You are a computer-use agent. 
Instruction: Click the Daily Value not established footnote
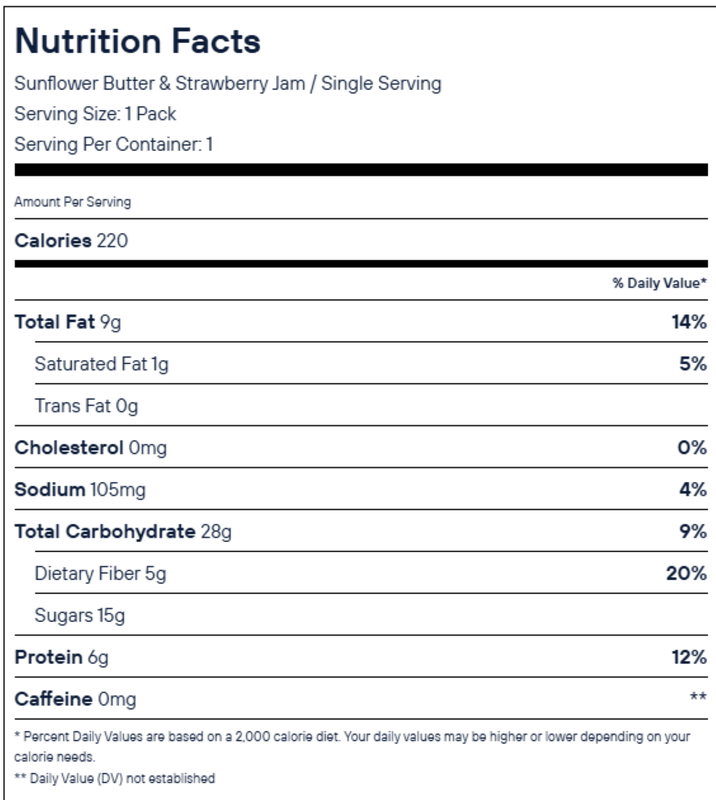(114, 778)
